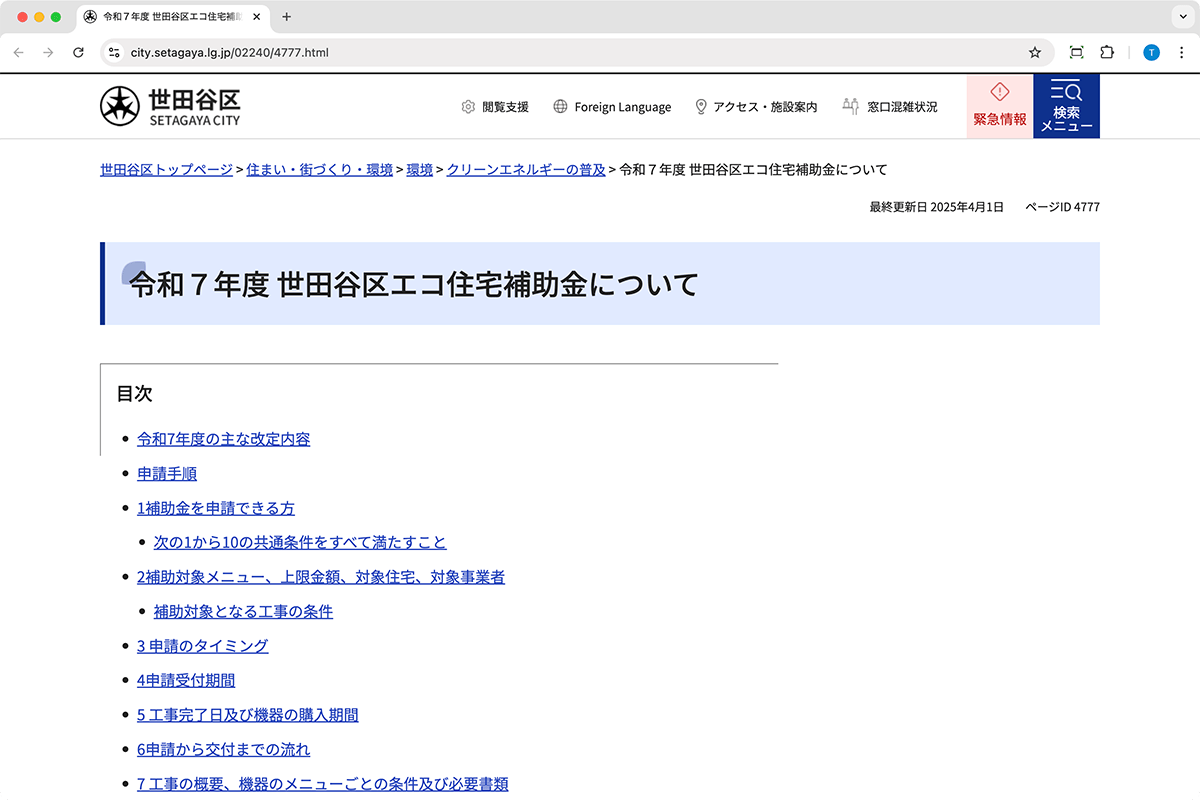The width and height of the screenshot is (1200, 800).
Task: Click the 目次 heading
Action: [x=135, y=394]
